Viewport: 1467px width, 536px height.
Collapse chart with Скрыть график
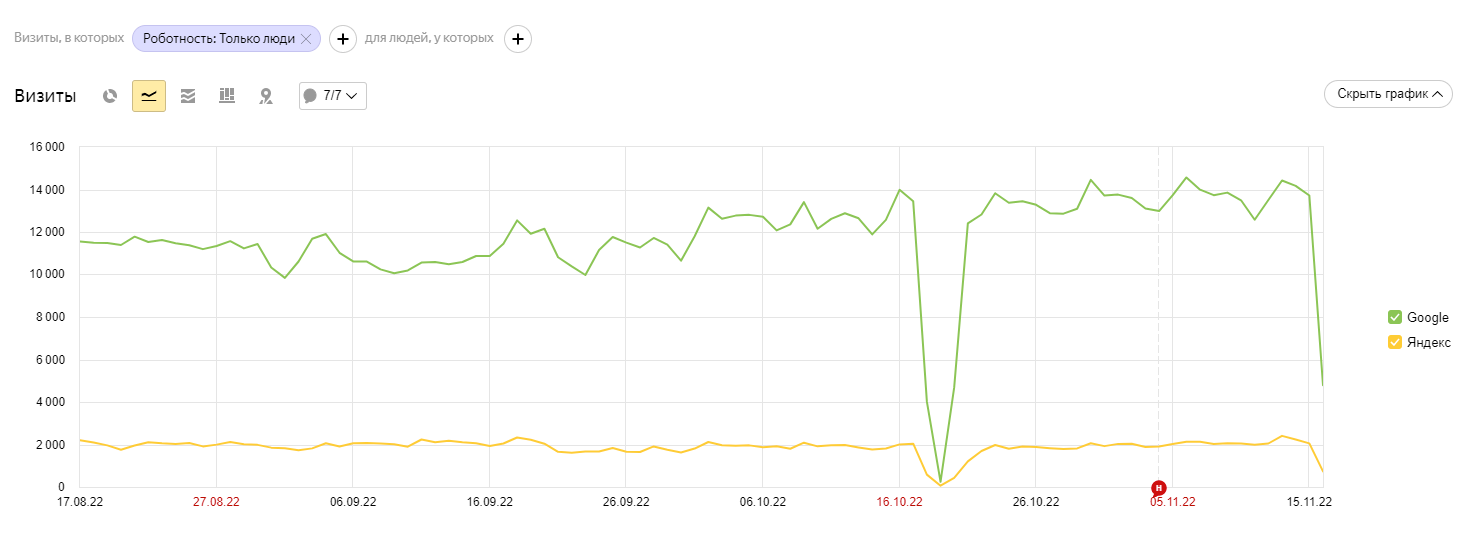pyautogui.click(x=1388, y=94)
